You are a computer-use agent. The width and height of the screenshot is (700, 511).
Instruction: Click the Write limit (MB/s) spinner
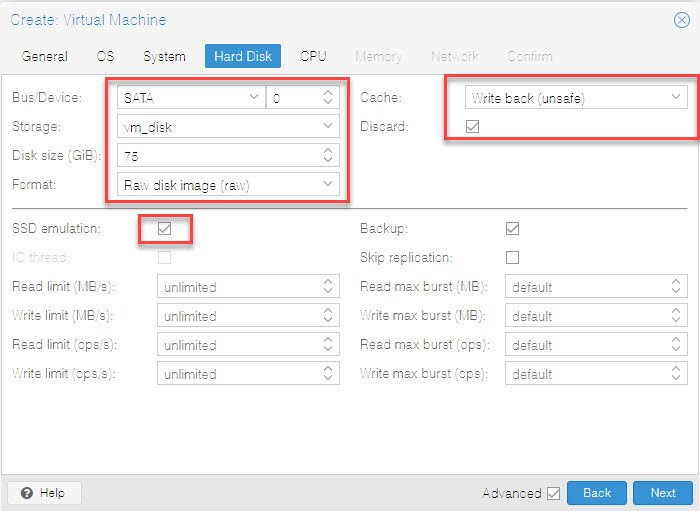[x=328, y=316]
